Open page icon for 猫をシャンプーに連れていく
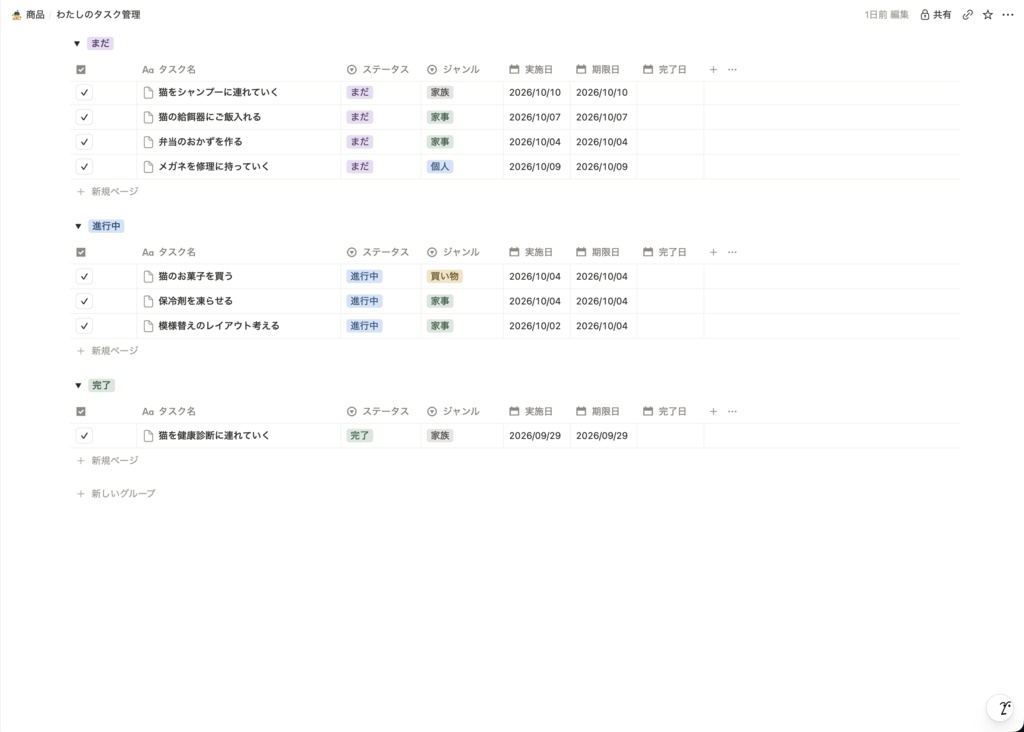 pyautogui.click(x=148, y=93)
